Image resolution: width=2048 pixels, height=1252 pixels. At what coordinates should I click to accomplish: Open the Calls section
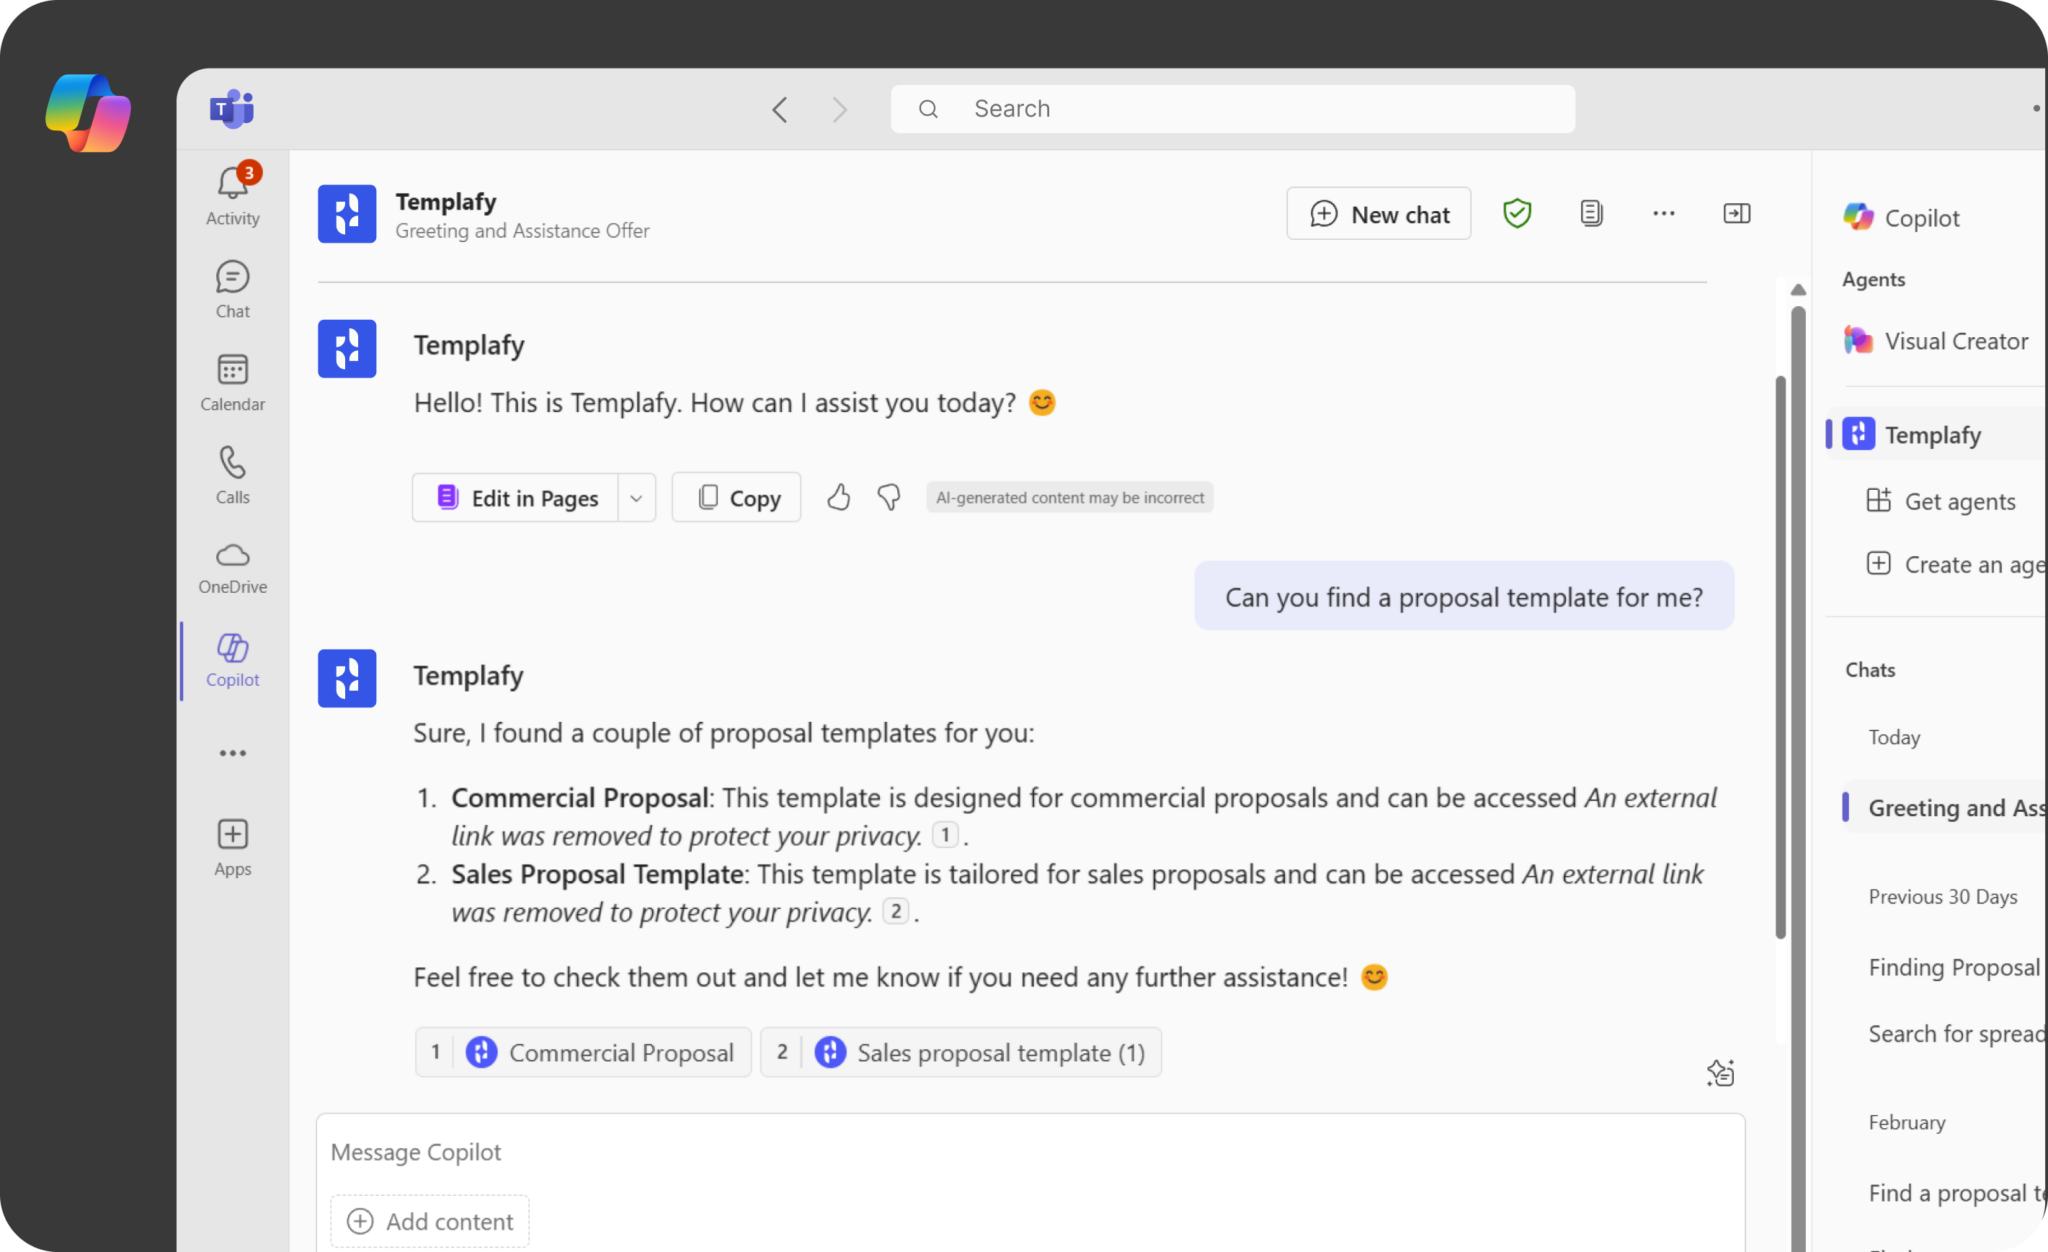coord(232,472)
